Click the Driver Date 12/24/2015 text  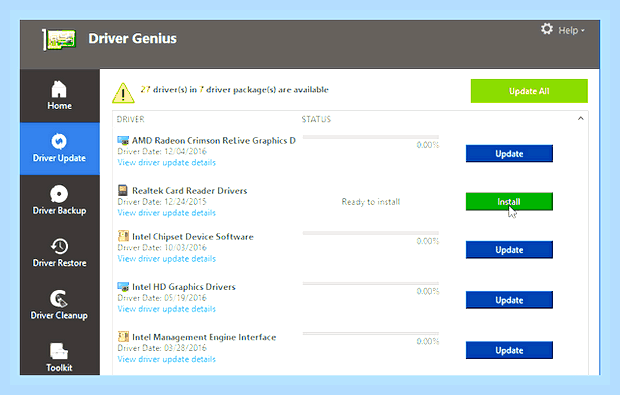point(162,202)
